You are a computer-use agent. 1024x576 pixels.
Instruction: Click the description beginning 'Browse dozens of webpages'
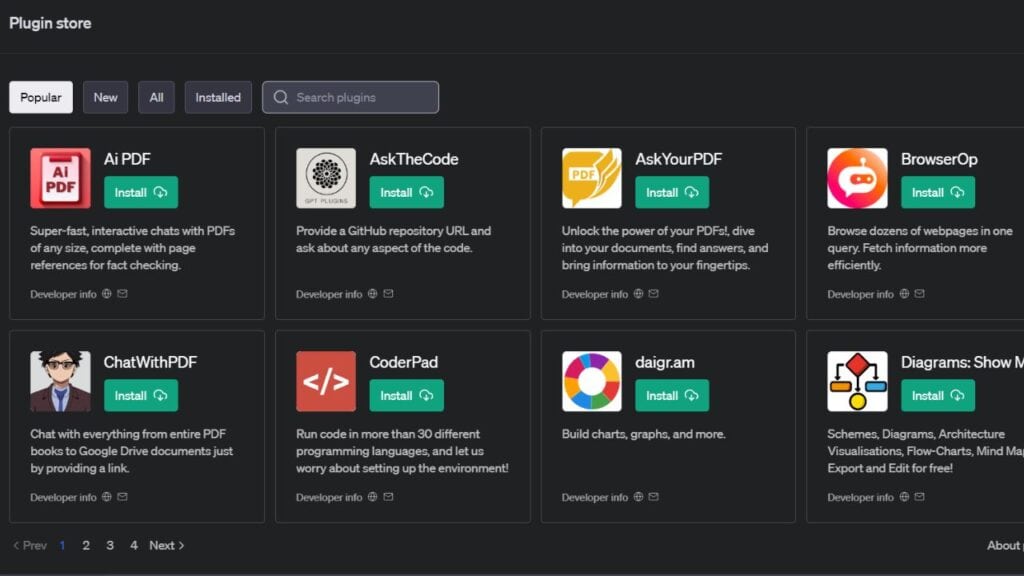(920, 248)
